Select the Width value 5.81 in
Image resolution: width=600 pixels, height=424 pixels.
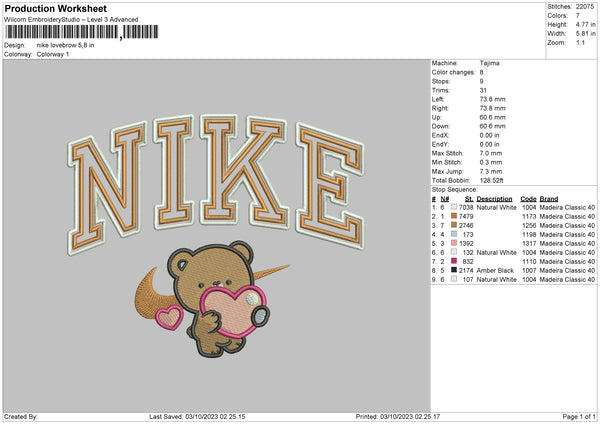click(585, 34)
